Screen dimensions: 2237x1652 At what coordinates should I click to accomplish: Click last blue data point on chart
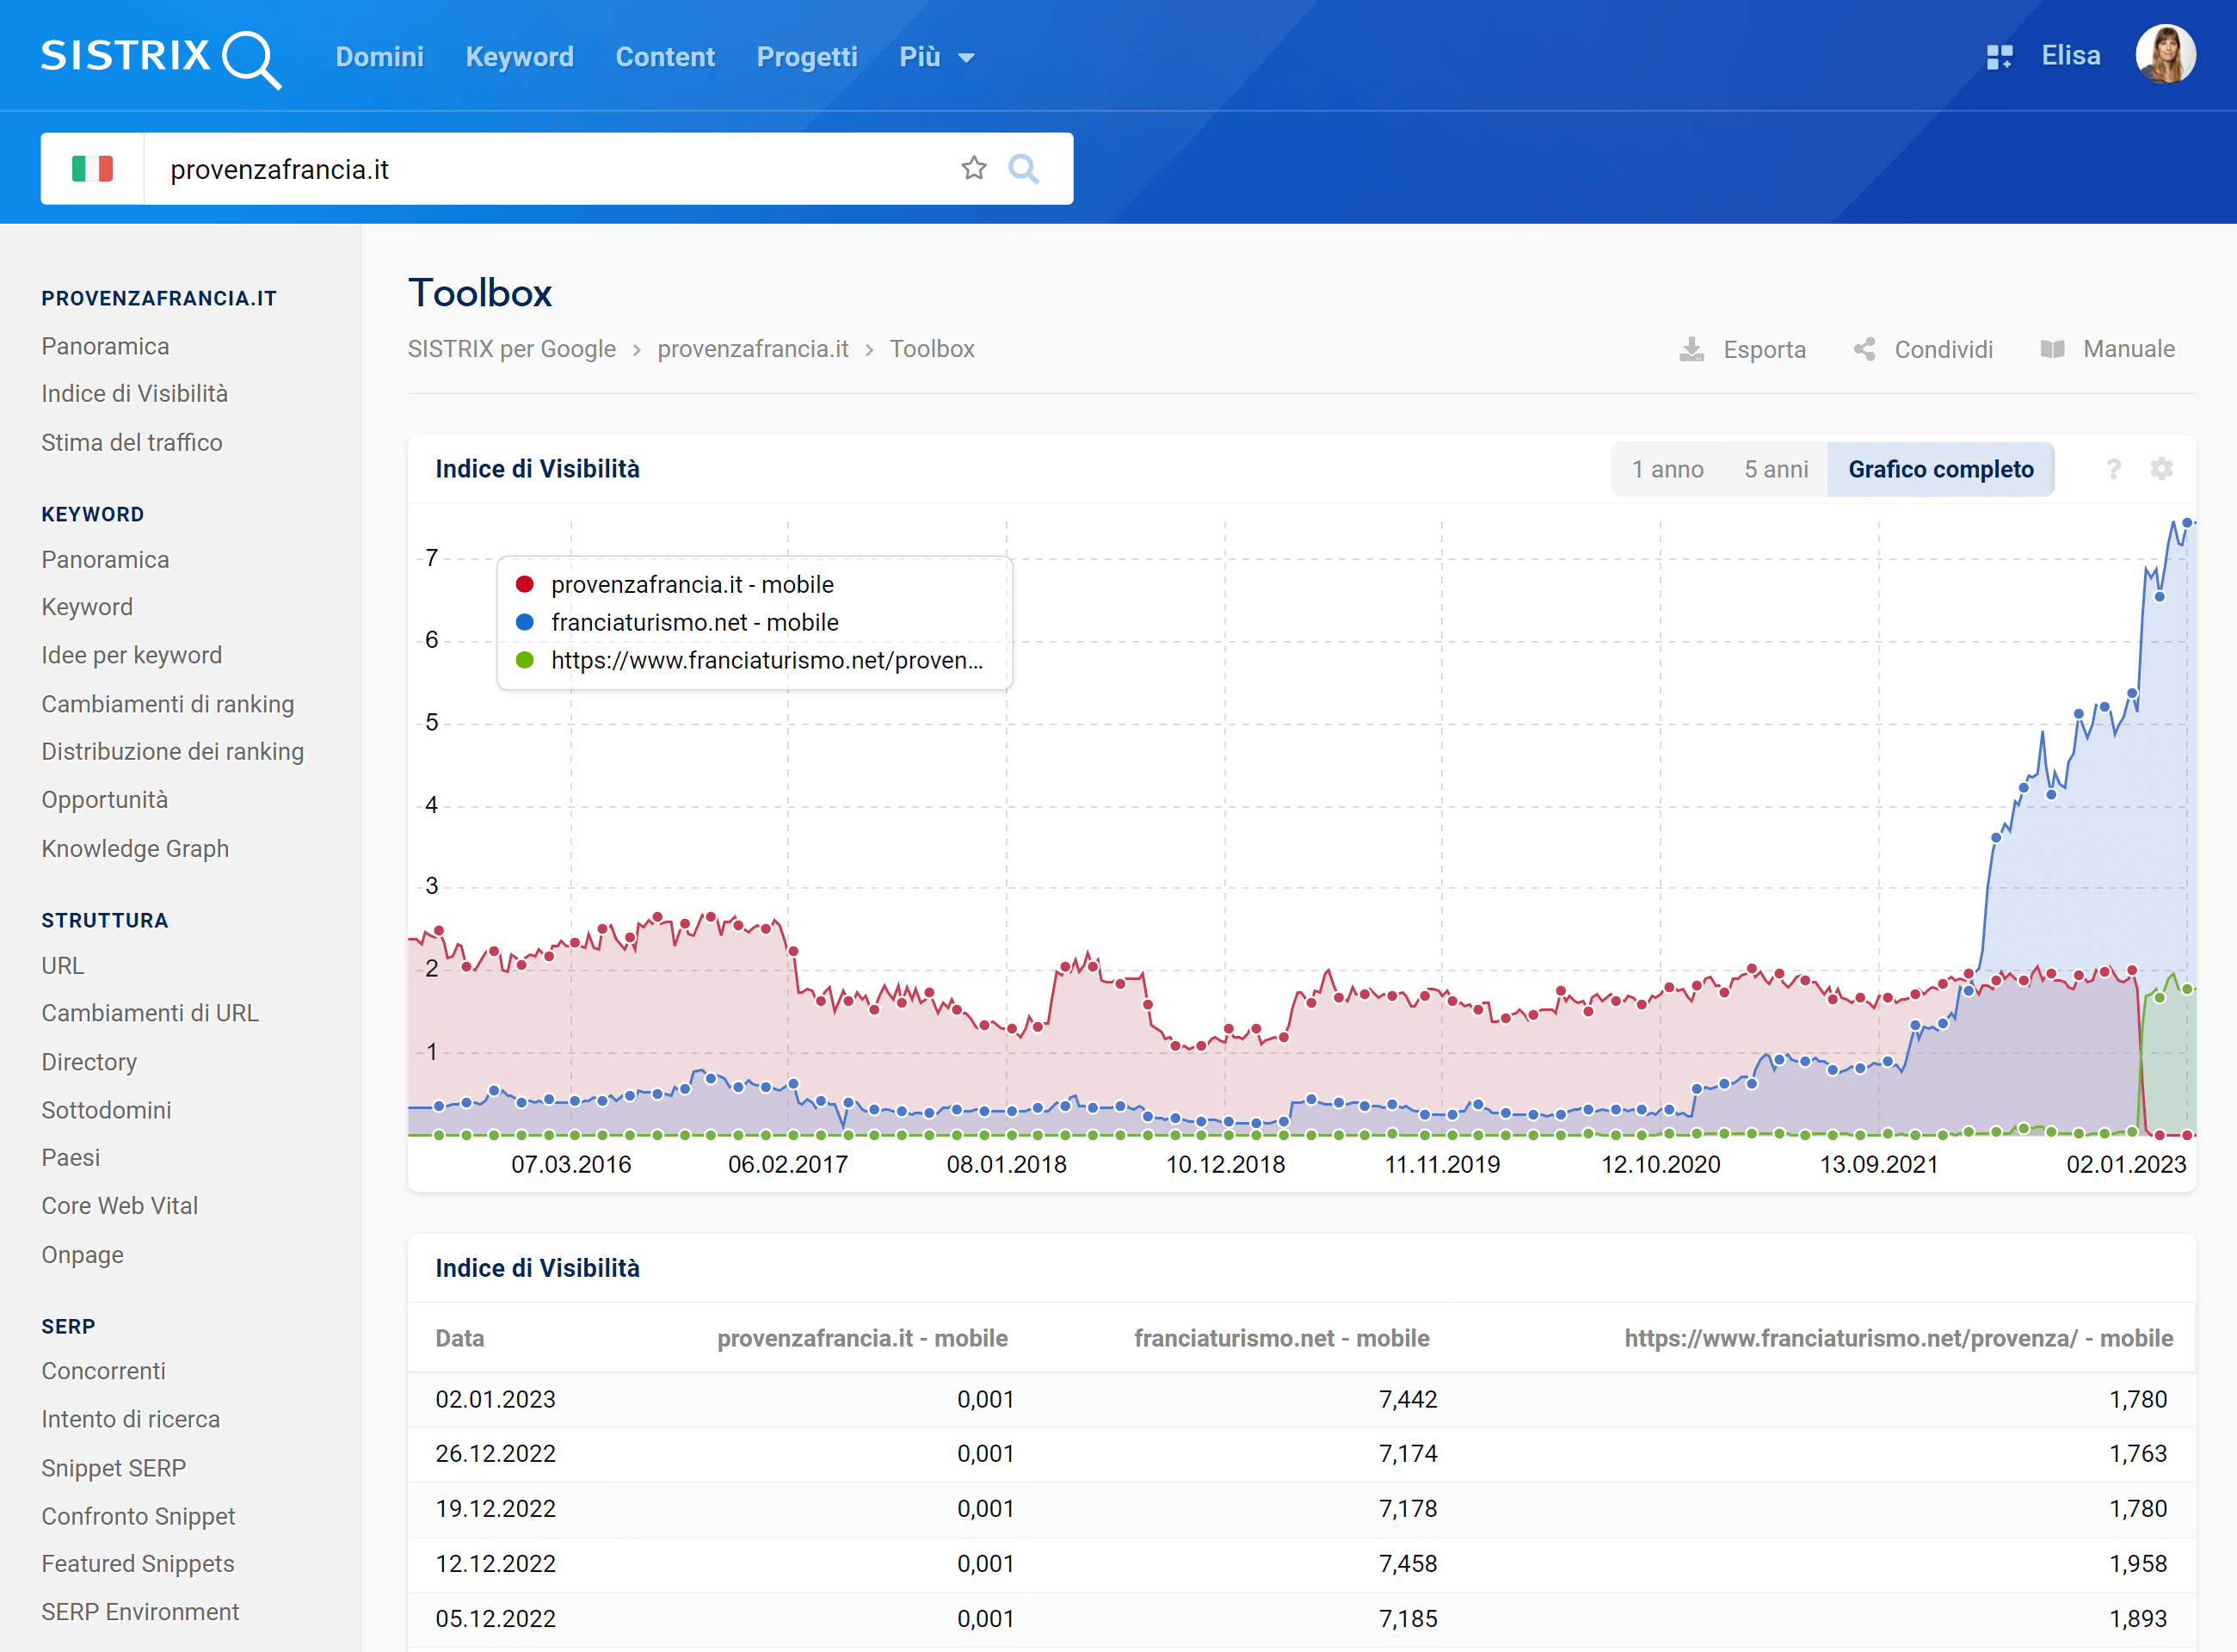pyautogui.click(x=2187, y=523)
